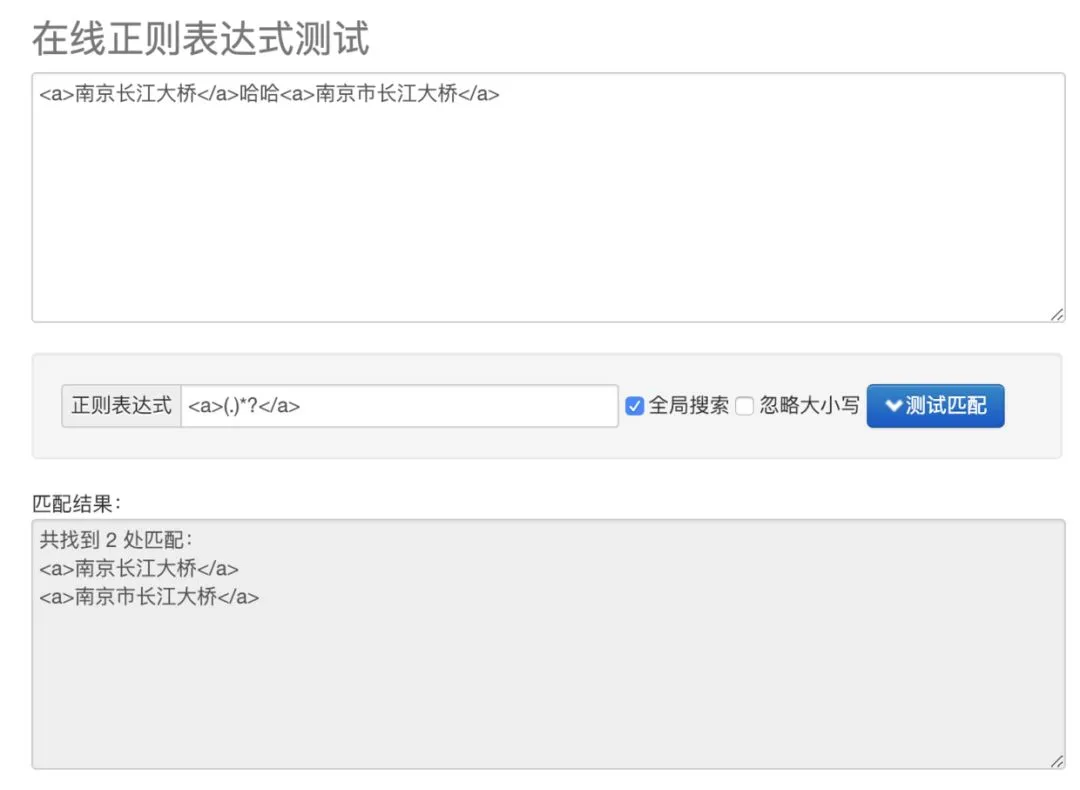Toggle 全局搜索 search mode off
This screenshot has height=790, width=1080.
(635, 405)
